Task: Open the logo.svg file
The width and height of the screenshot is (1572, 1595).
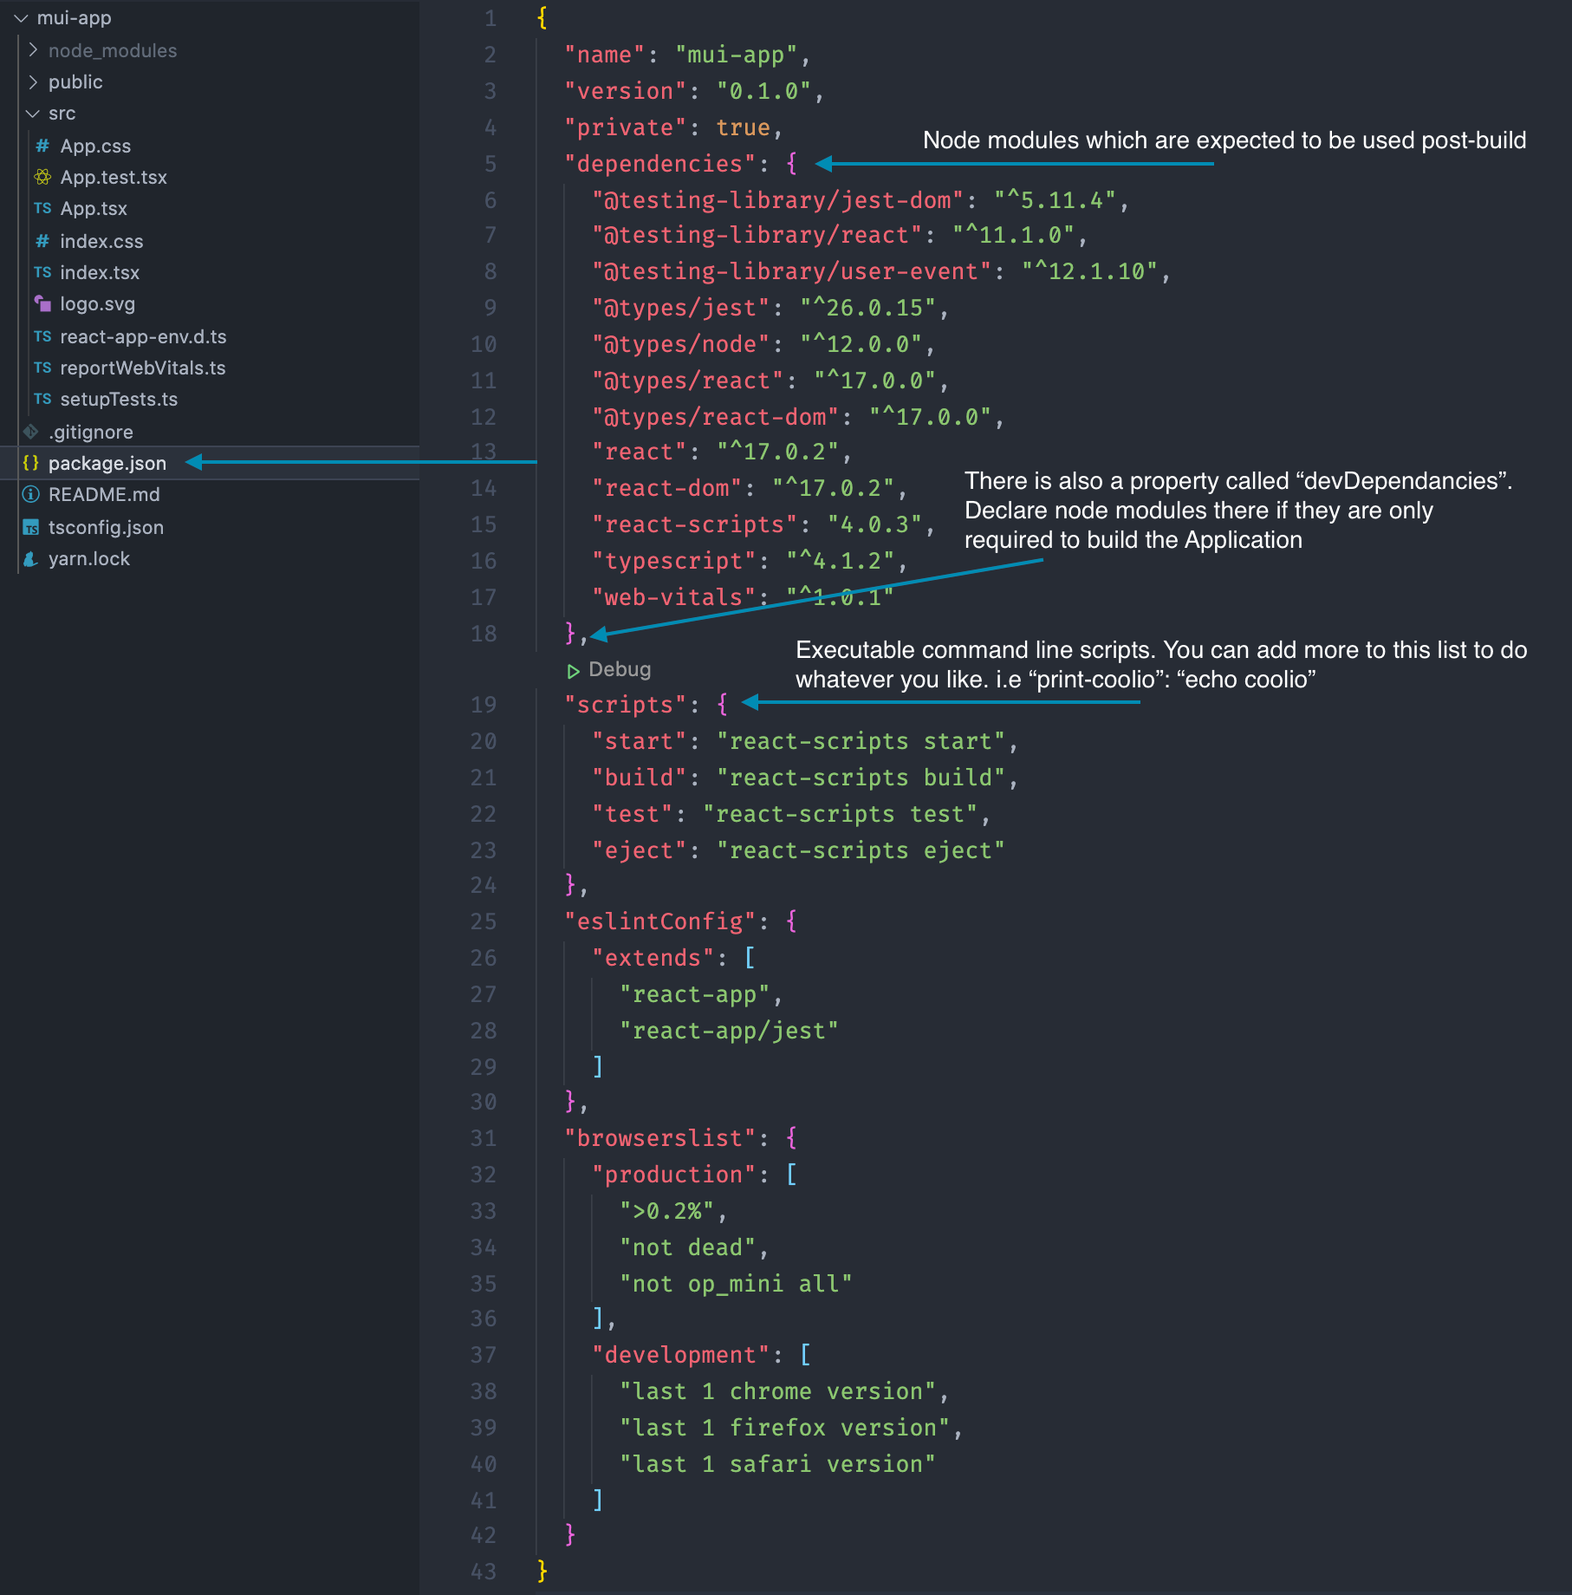Action: (x=97, y=304)
